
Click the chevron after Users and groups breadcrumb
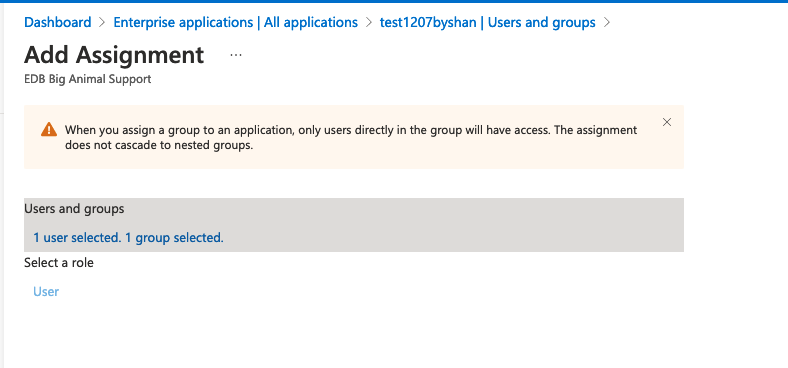[607, 23]
